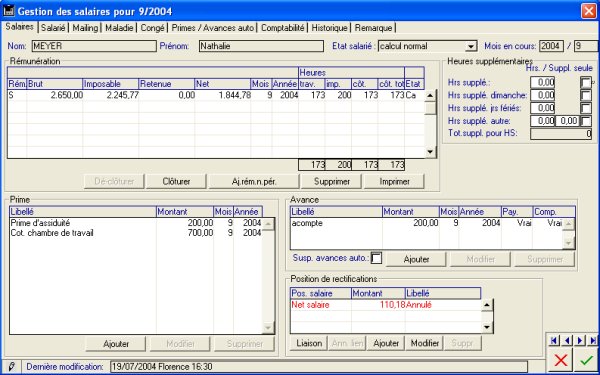600x375 pixels.
Task: Click the Hrs supplé. jrs fériés value field
Action: coord(543,108)
